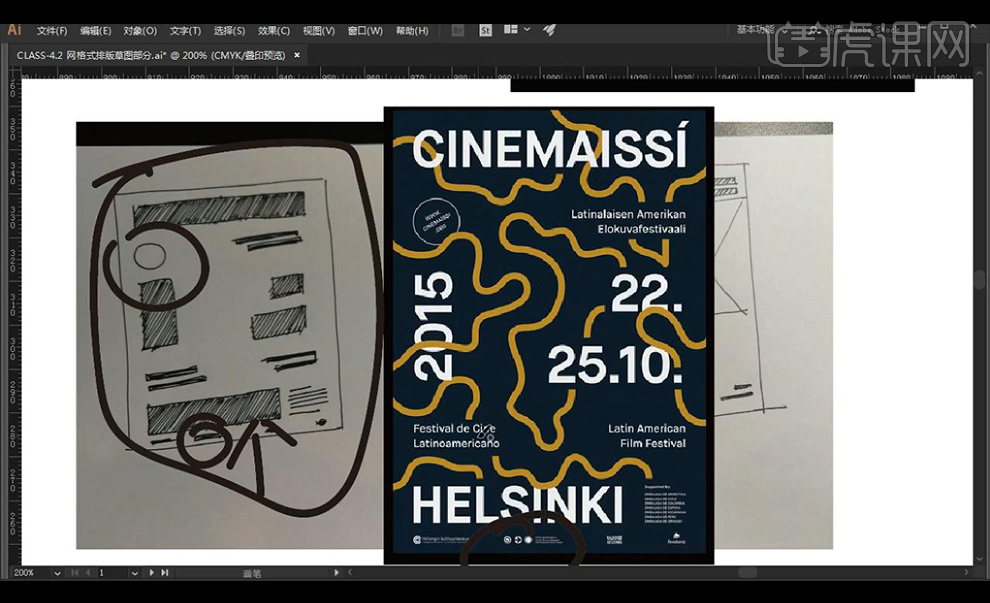
Task: Click the GPU performance rocket icon
Action: [549, 30]
